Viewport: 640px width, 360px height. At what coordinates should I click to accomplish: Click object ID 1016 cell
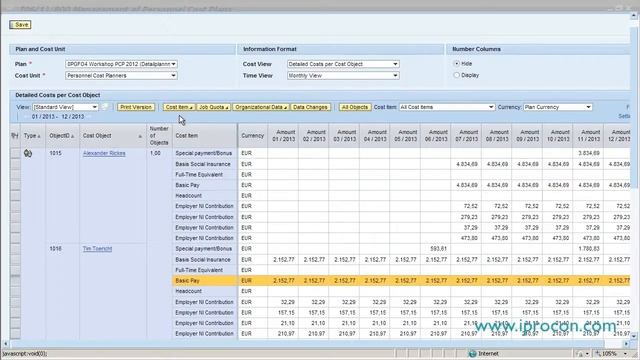click(x=55, y=249)
